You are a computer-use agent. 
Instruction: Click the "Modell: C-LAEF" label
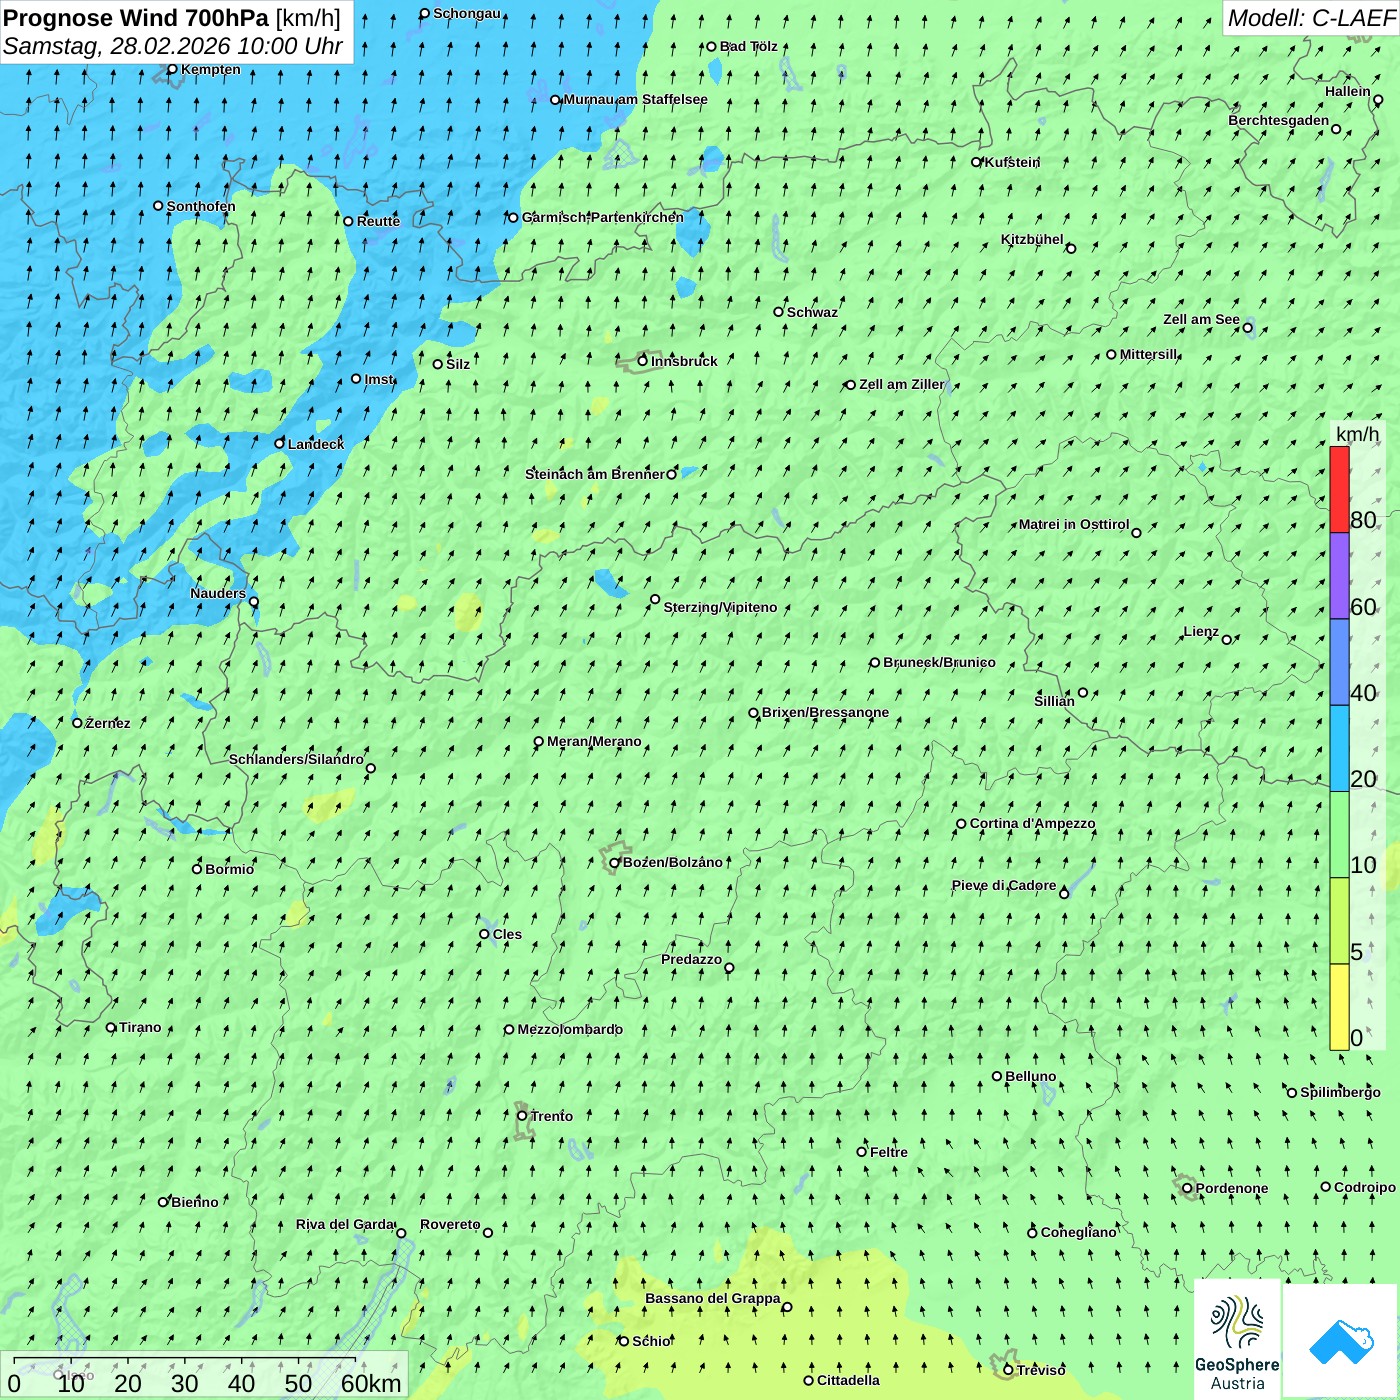coord(1310,18)
